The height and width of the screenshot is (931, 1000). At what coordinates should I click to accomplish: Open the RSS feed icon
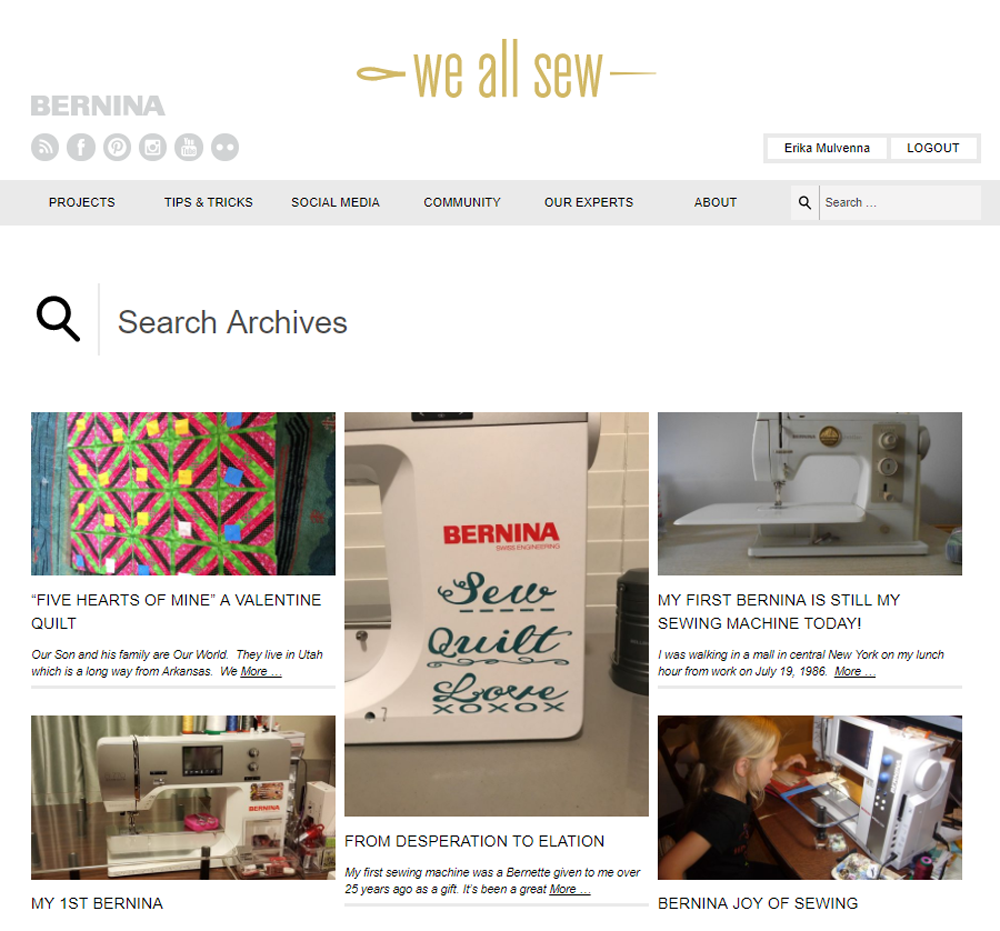tap(45, 147)
